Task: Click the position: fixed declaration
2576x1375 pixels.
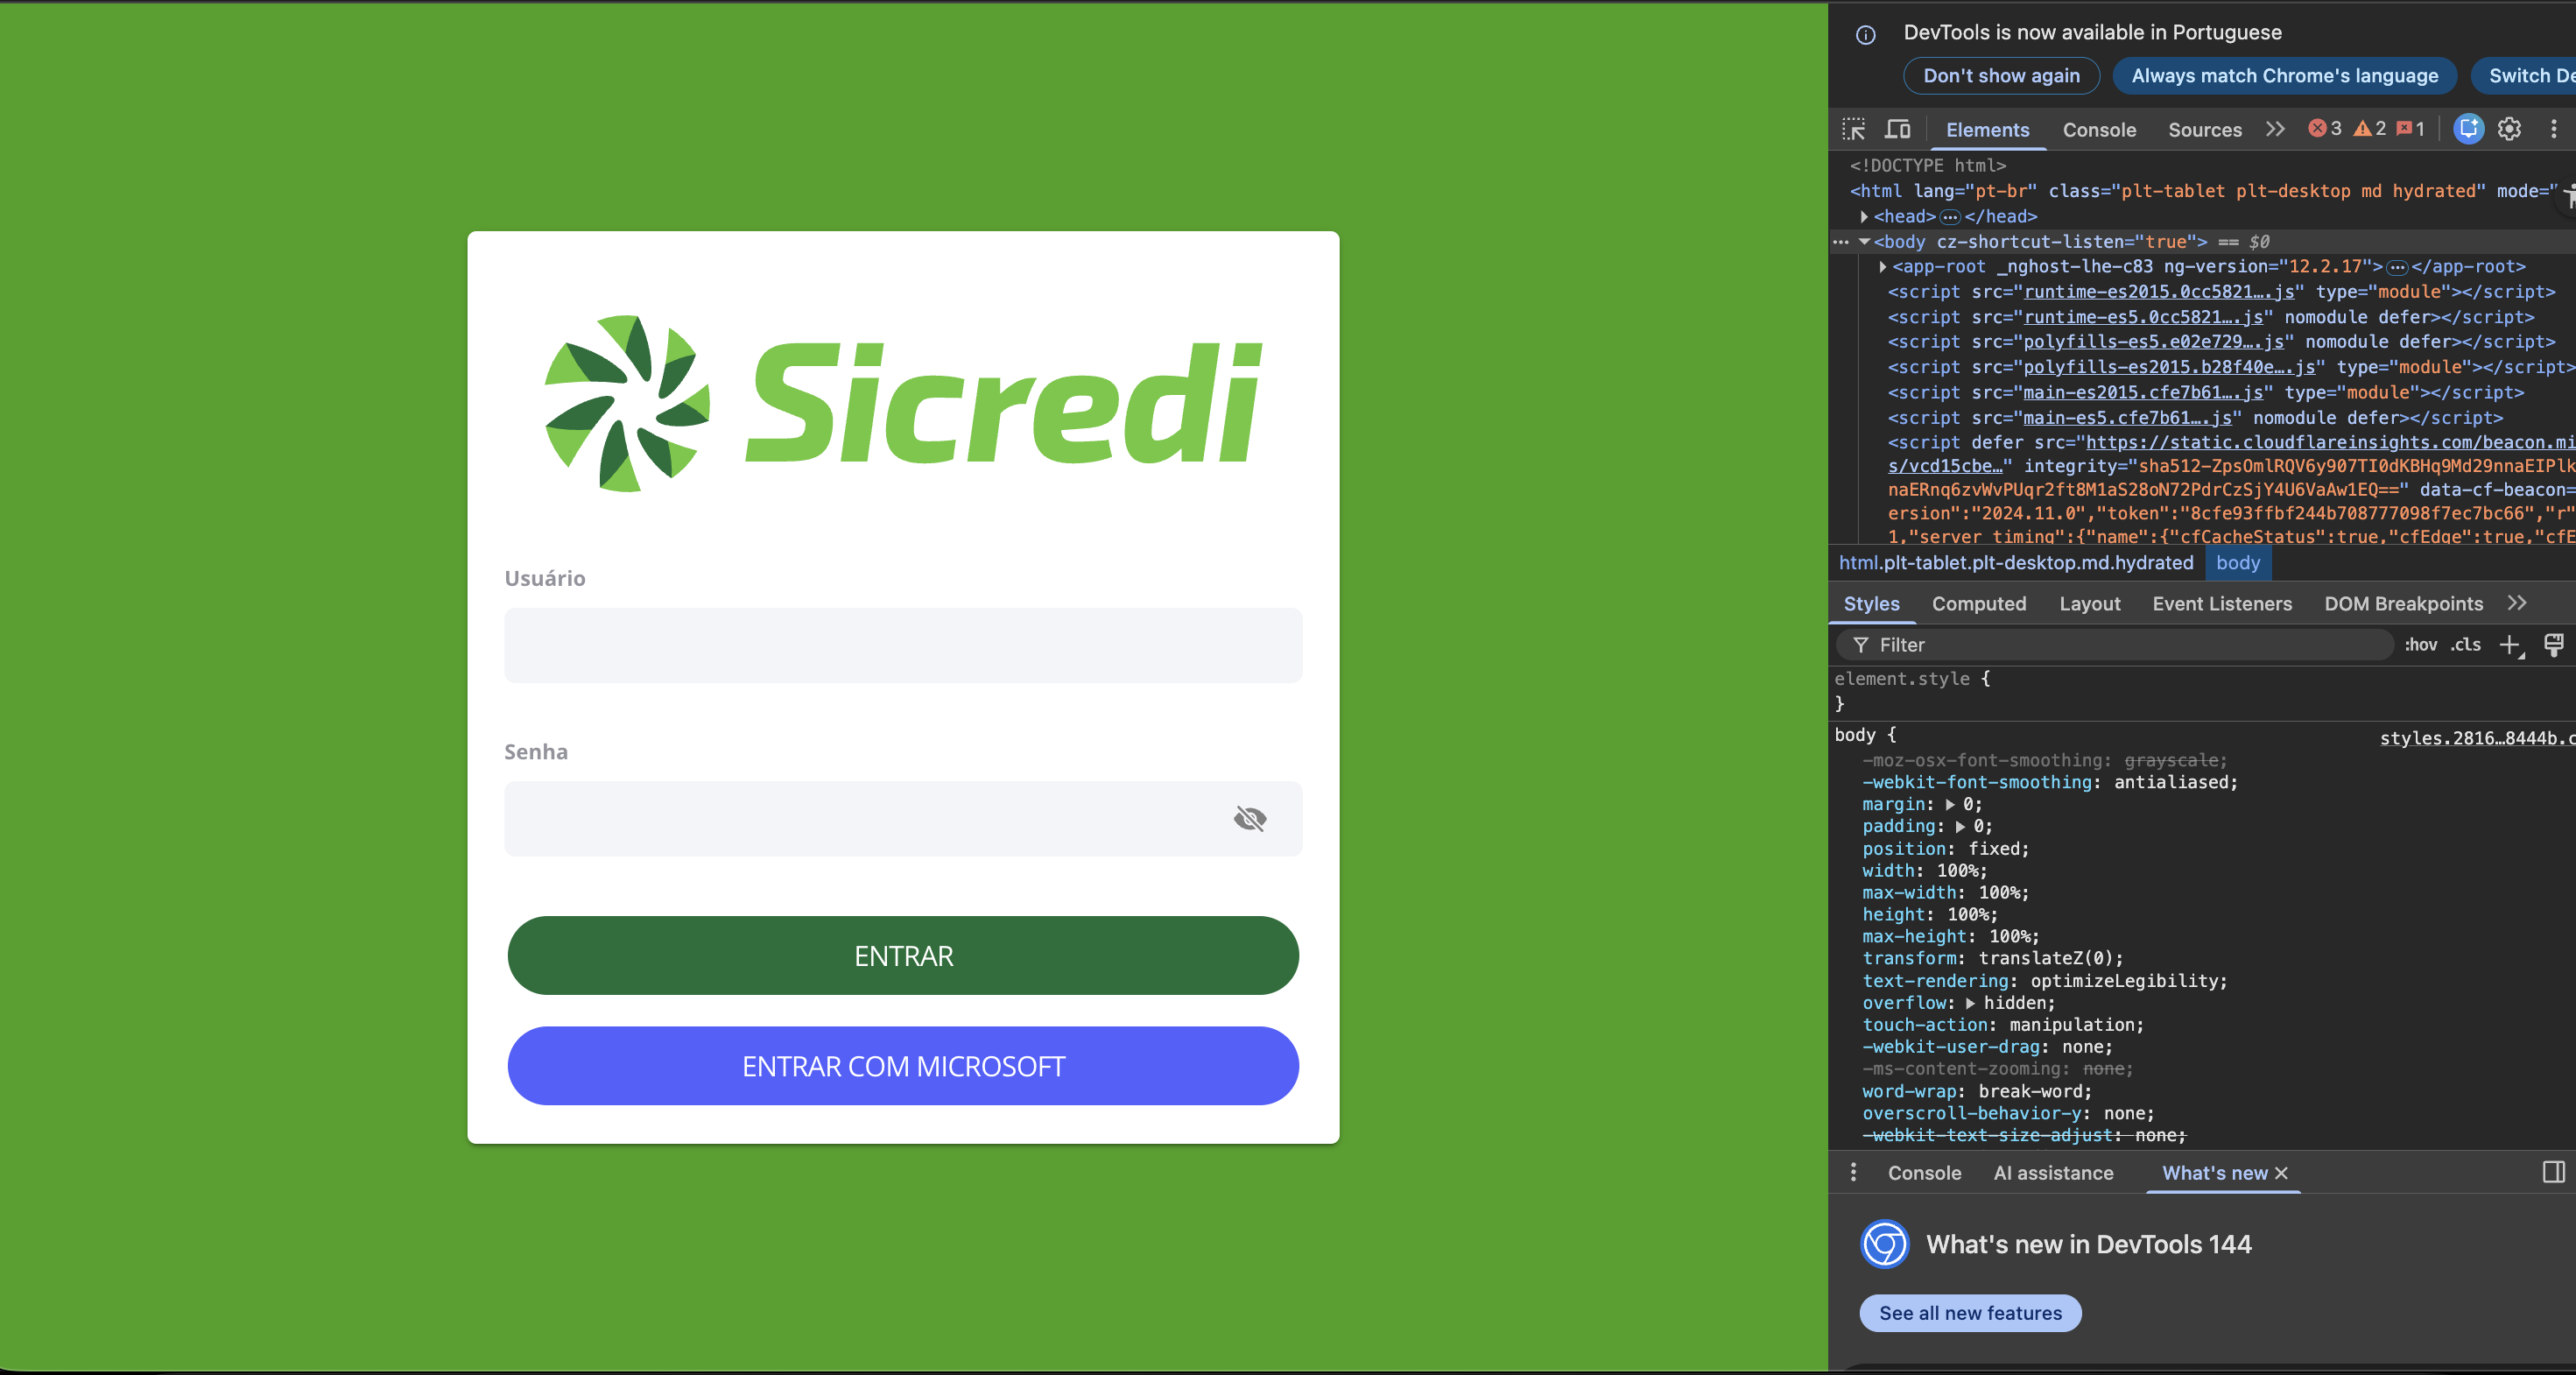Action: 1945,849
